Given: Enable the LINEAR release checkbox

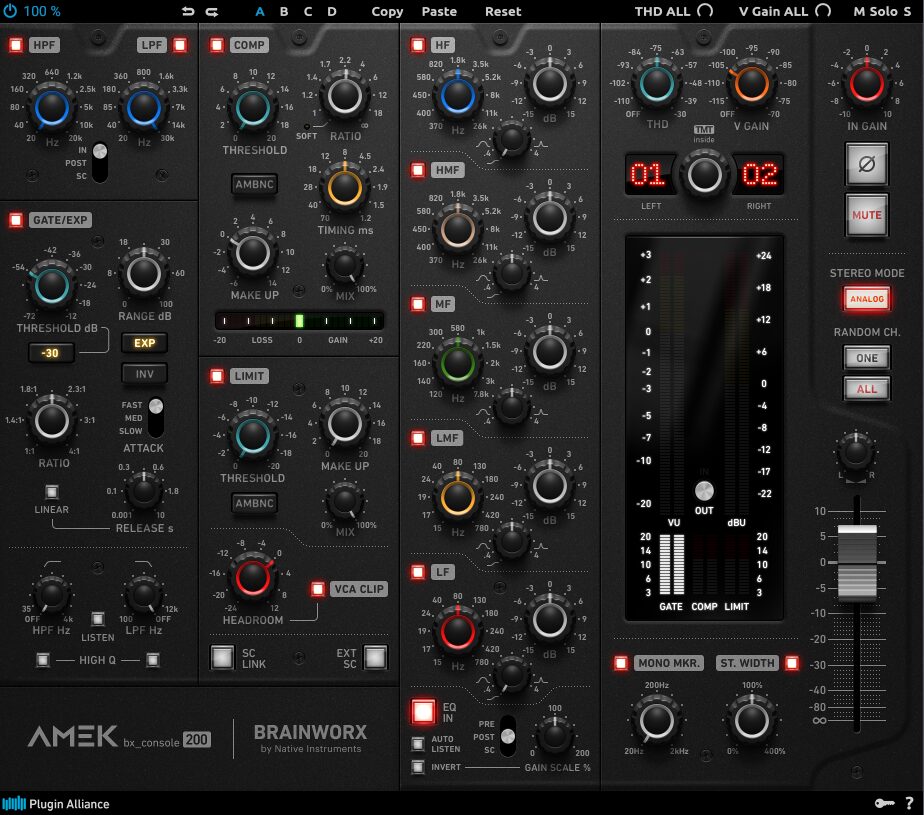Looking at the screenshot, I should 51,490.
